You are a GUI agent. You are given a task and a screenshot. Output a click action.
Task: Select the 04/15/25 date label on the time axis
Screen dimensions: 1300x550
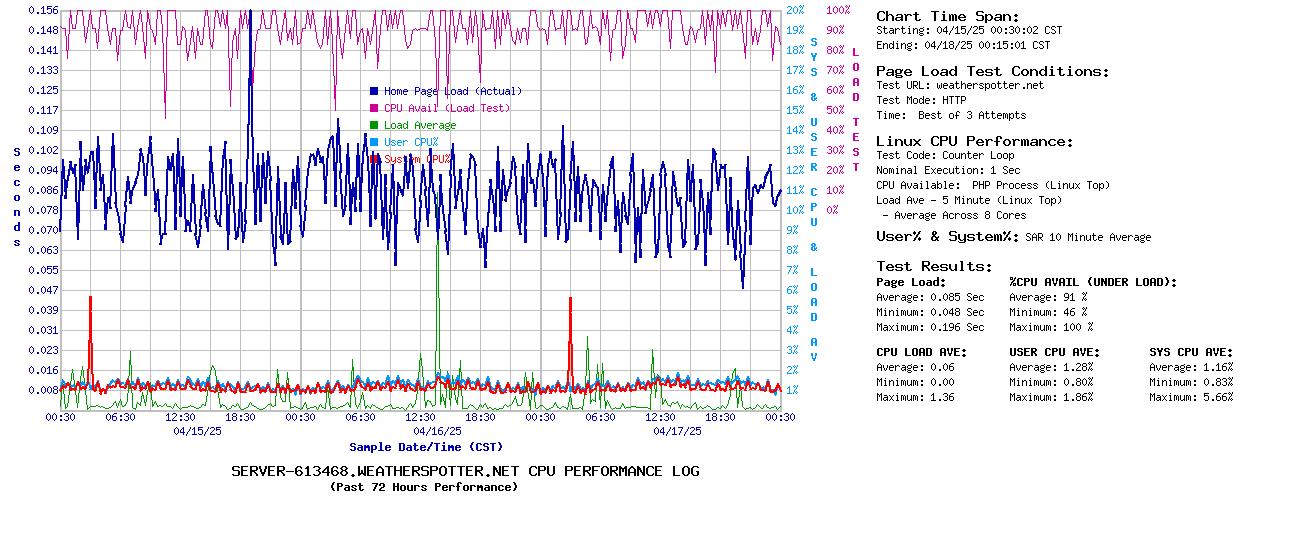tap(197, 431)
